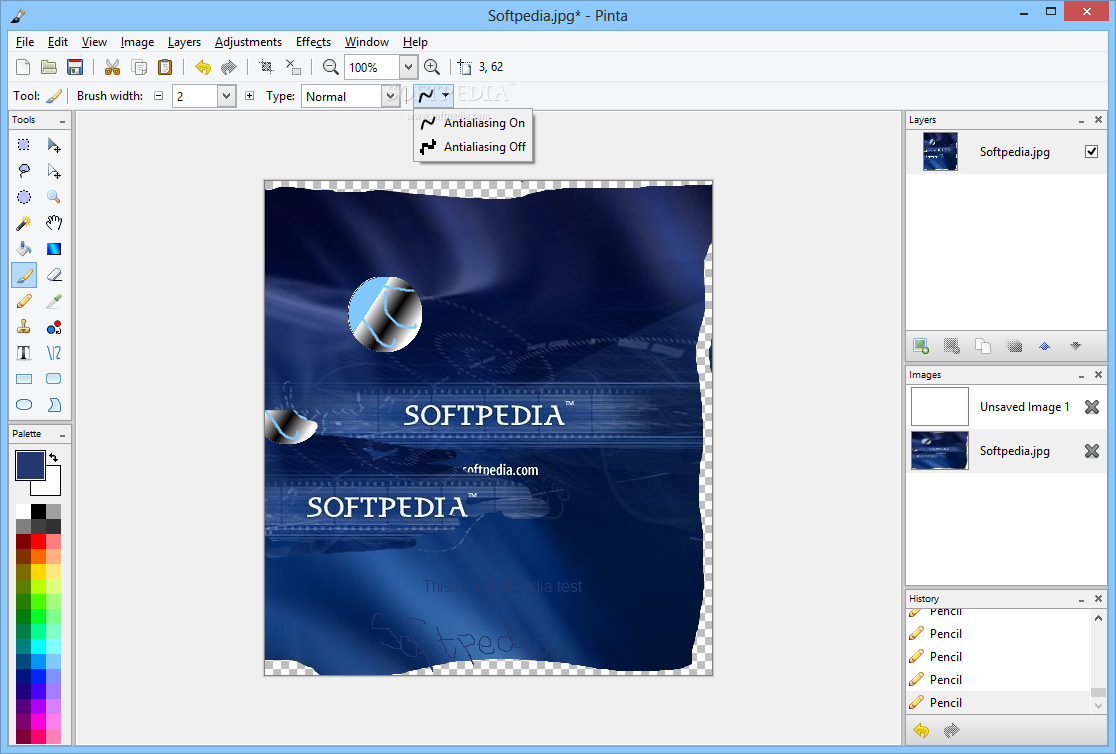Select the Move Selection tool

tap(53, 171)
